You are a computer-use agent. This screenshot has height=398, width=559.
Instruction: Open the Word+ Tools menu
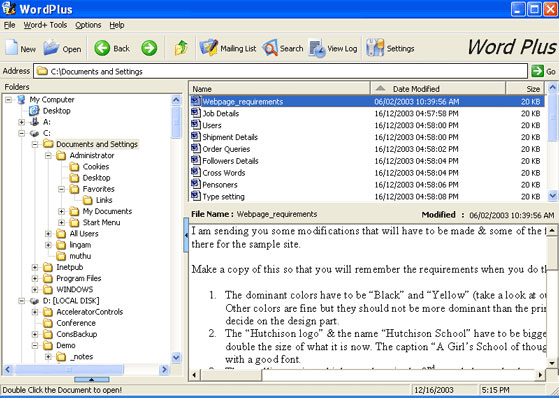(45, 25)
